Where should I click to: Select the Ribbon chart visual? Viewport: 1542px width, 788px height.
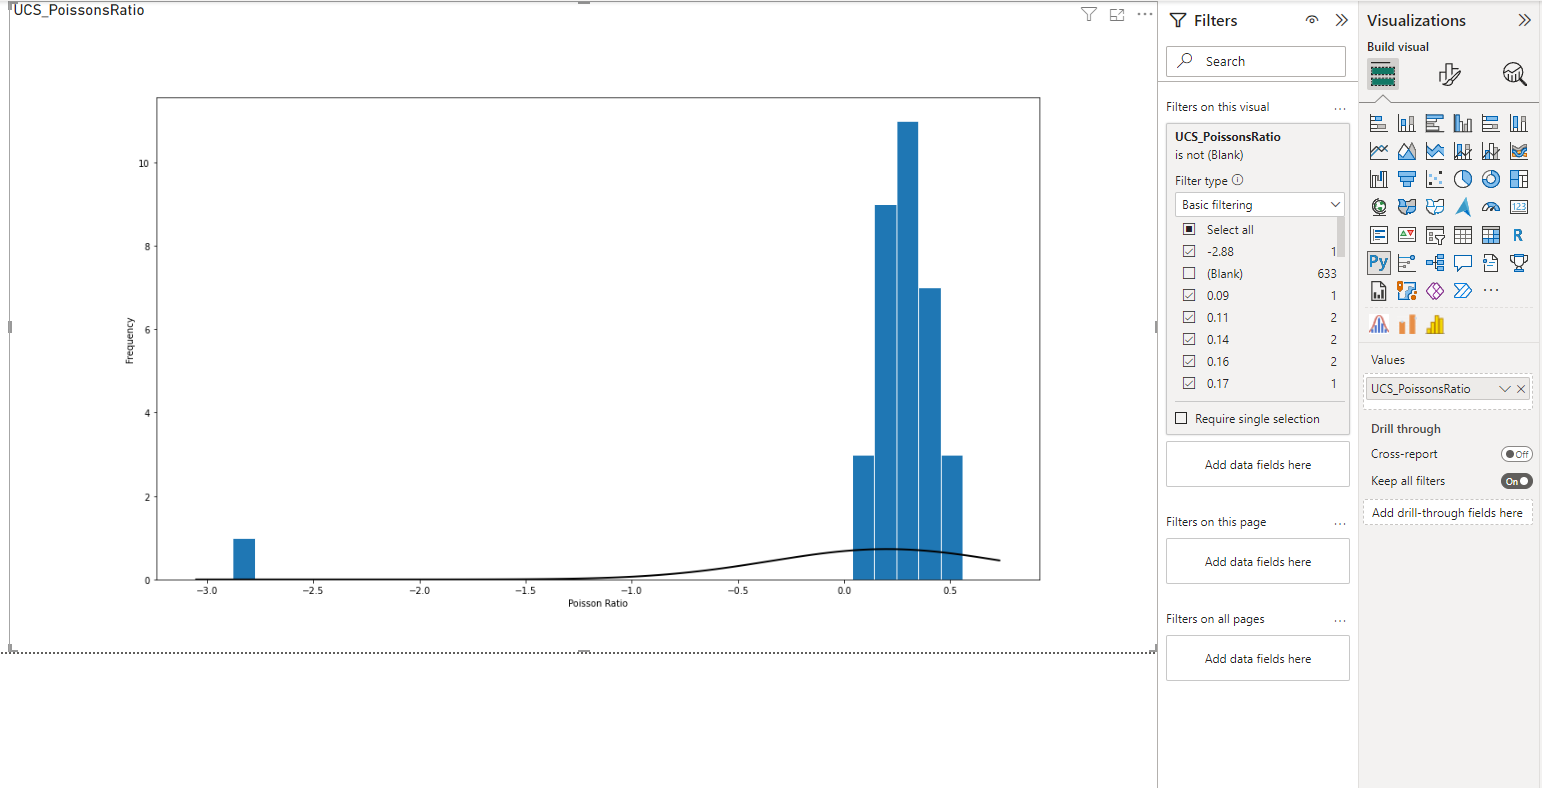pos(1519,151)
